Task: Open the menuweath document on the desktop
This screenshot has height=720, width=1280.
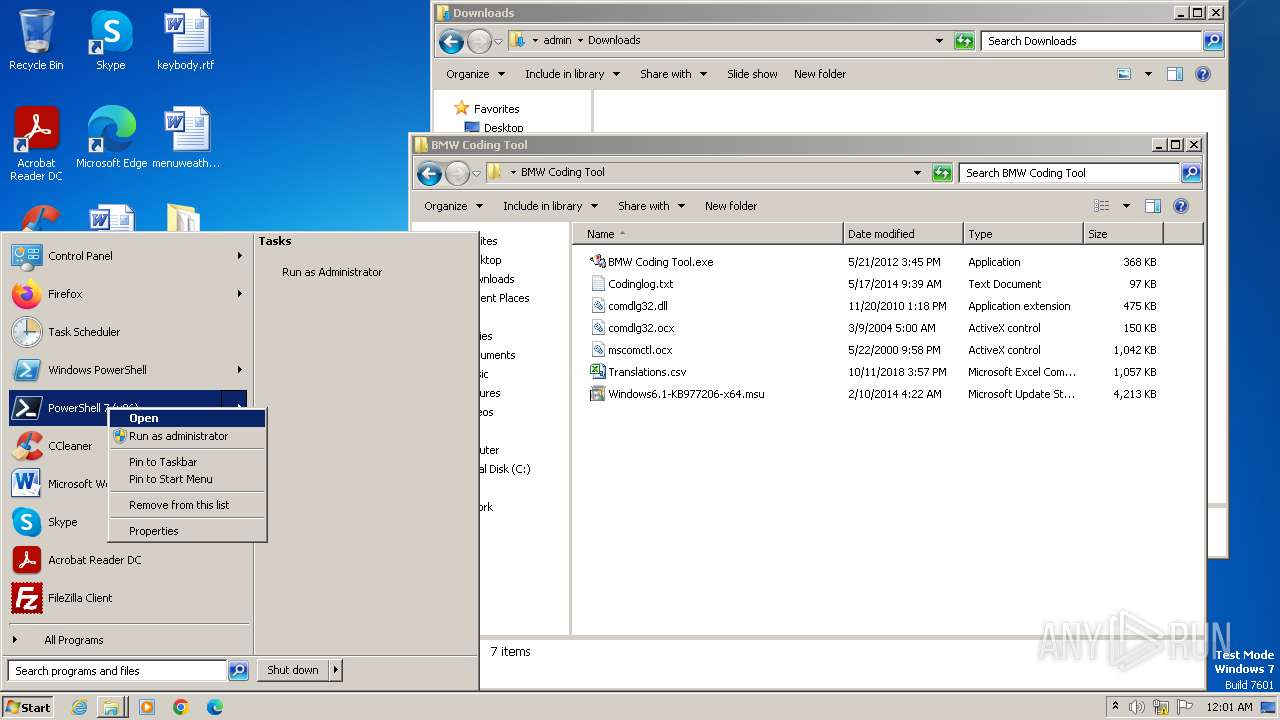Action: (186, 138)
